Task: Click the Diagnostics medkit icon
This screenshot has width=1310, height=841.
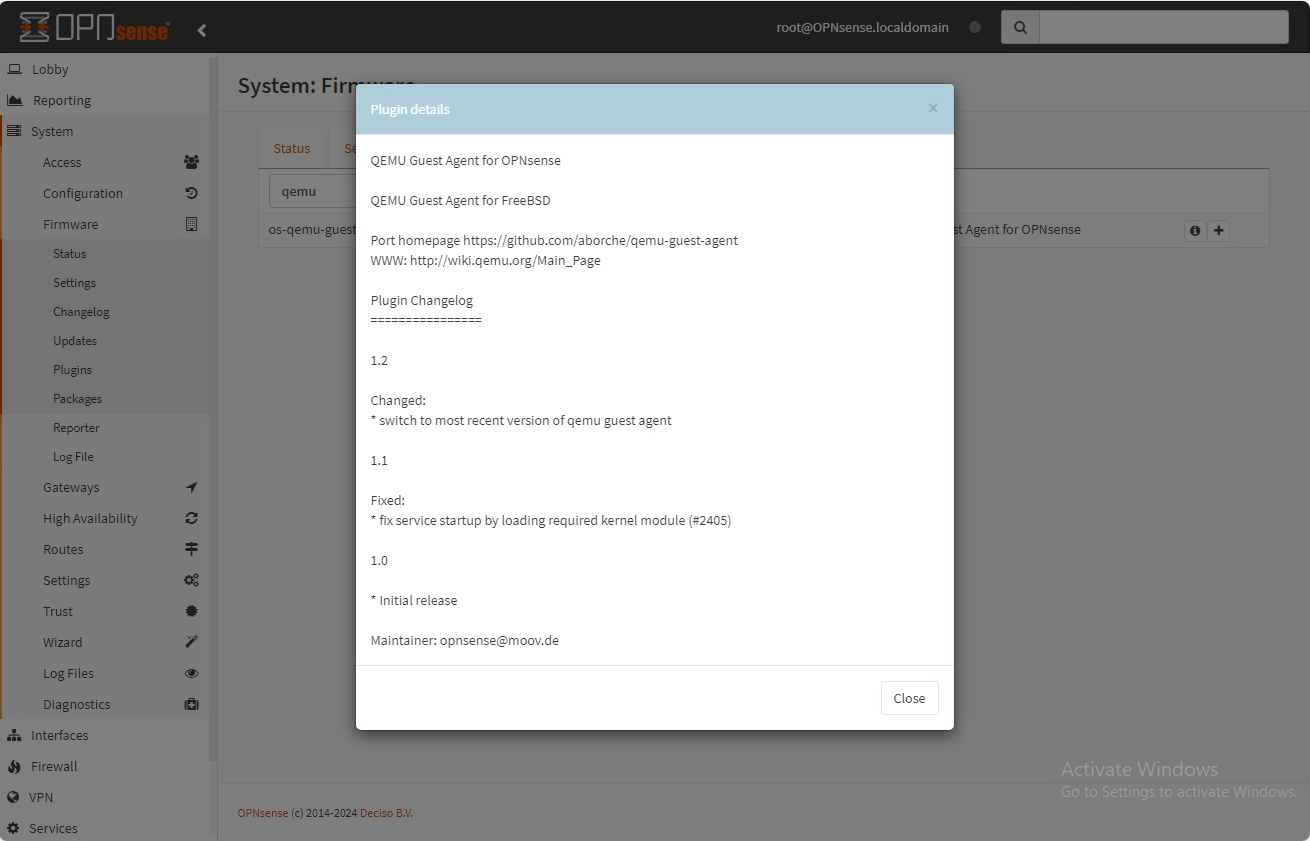Action: tap(191, 704)
